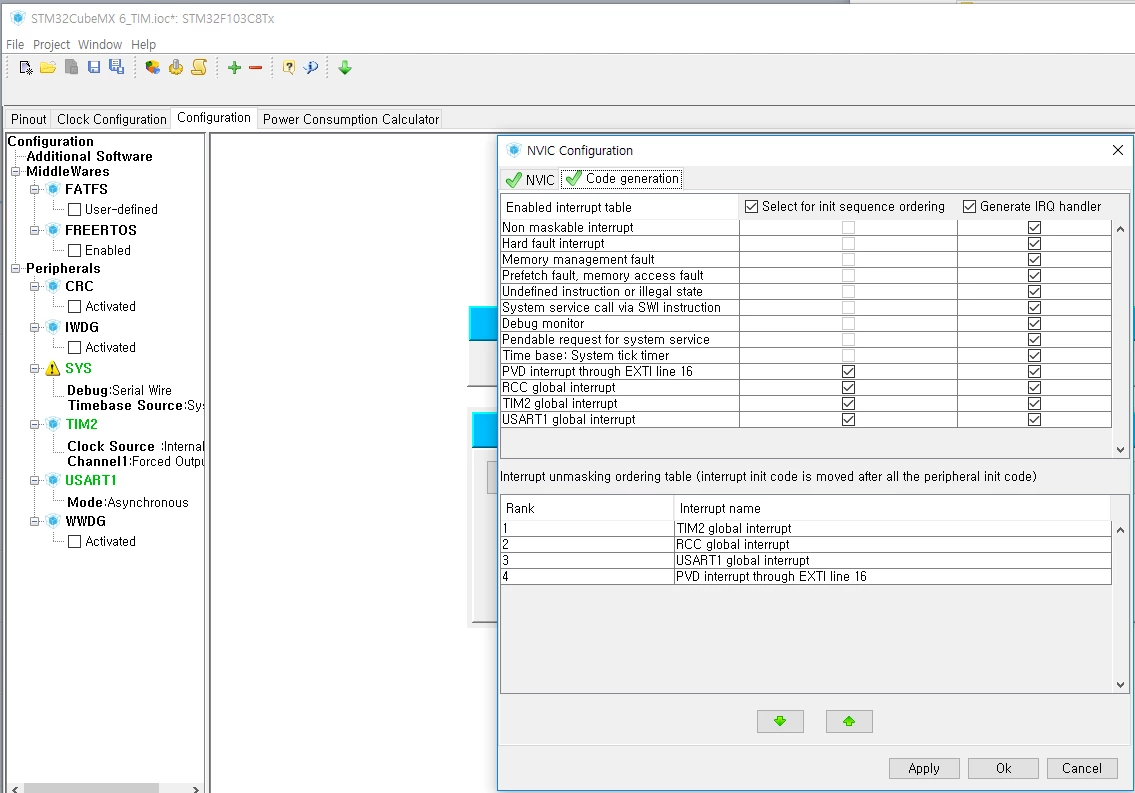Collapse the USART1 peripheral node

point(34,480)
